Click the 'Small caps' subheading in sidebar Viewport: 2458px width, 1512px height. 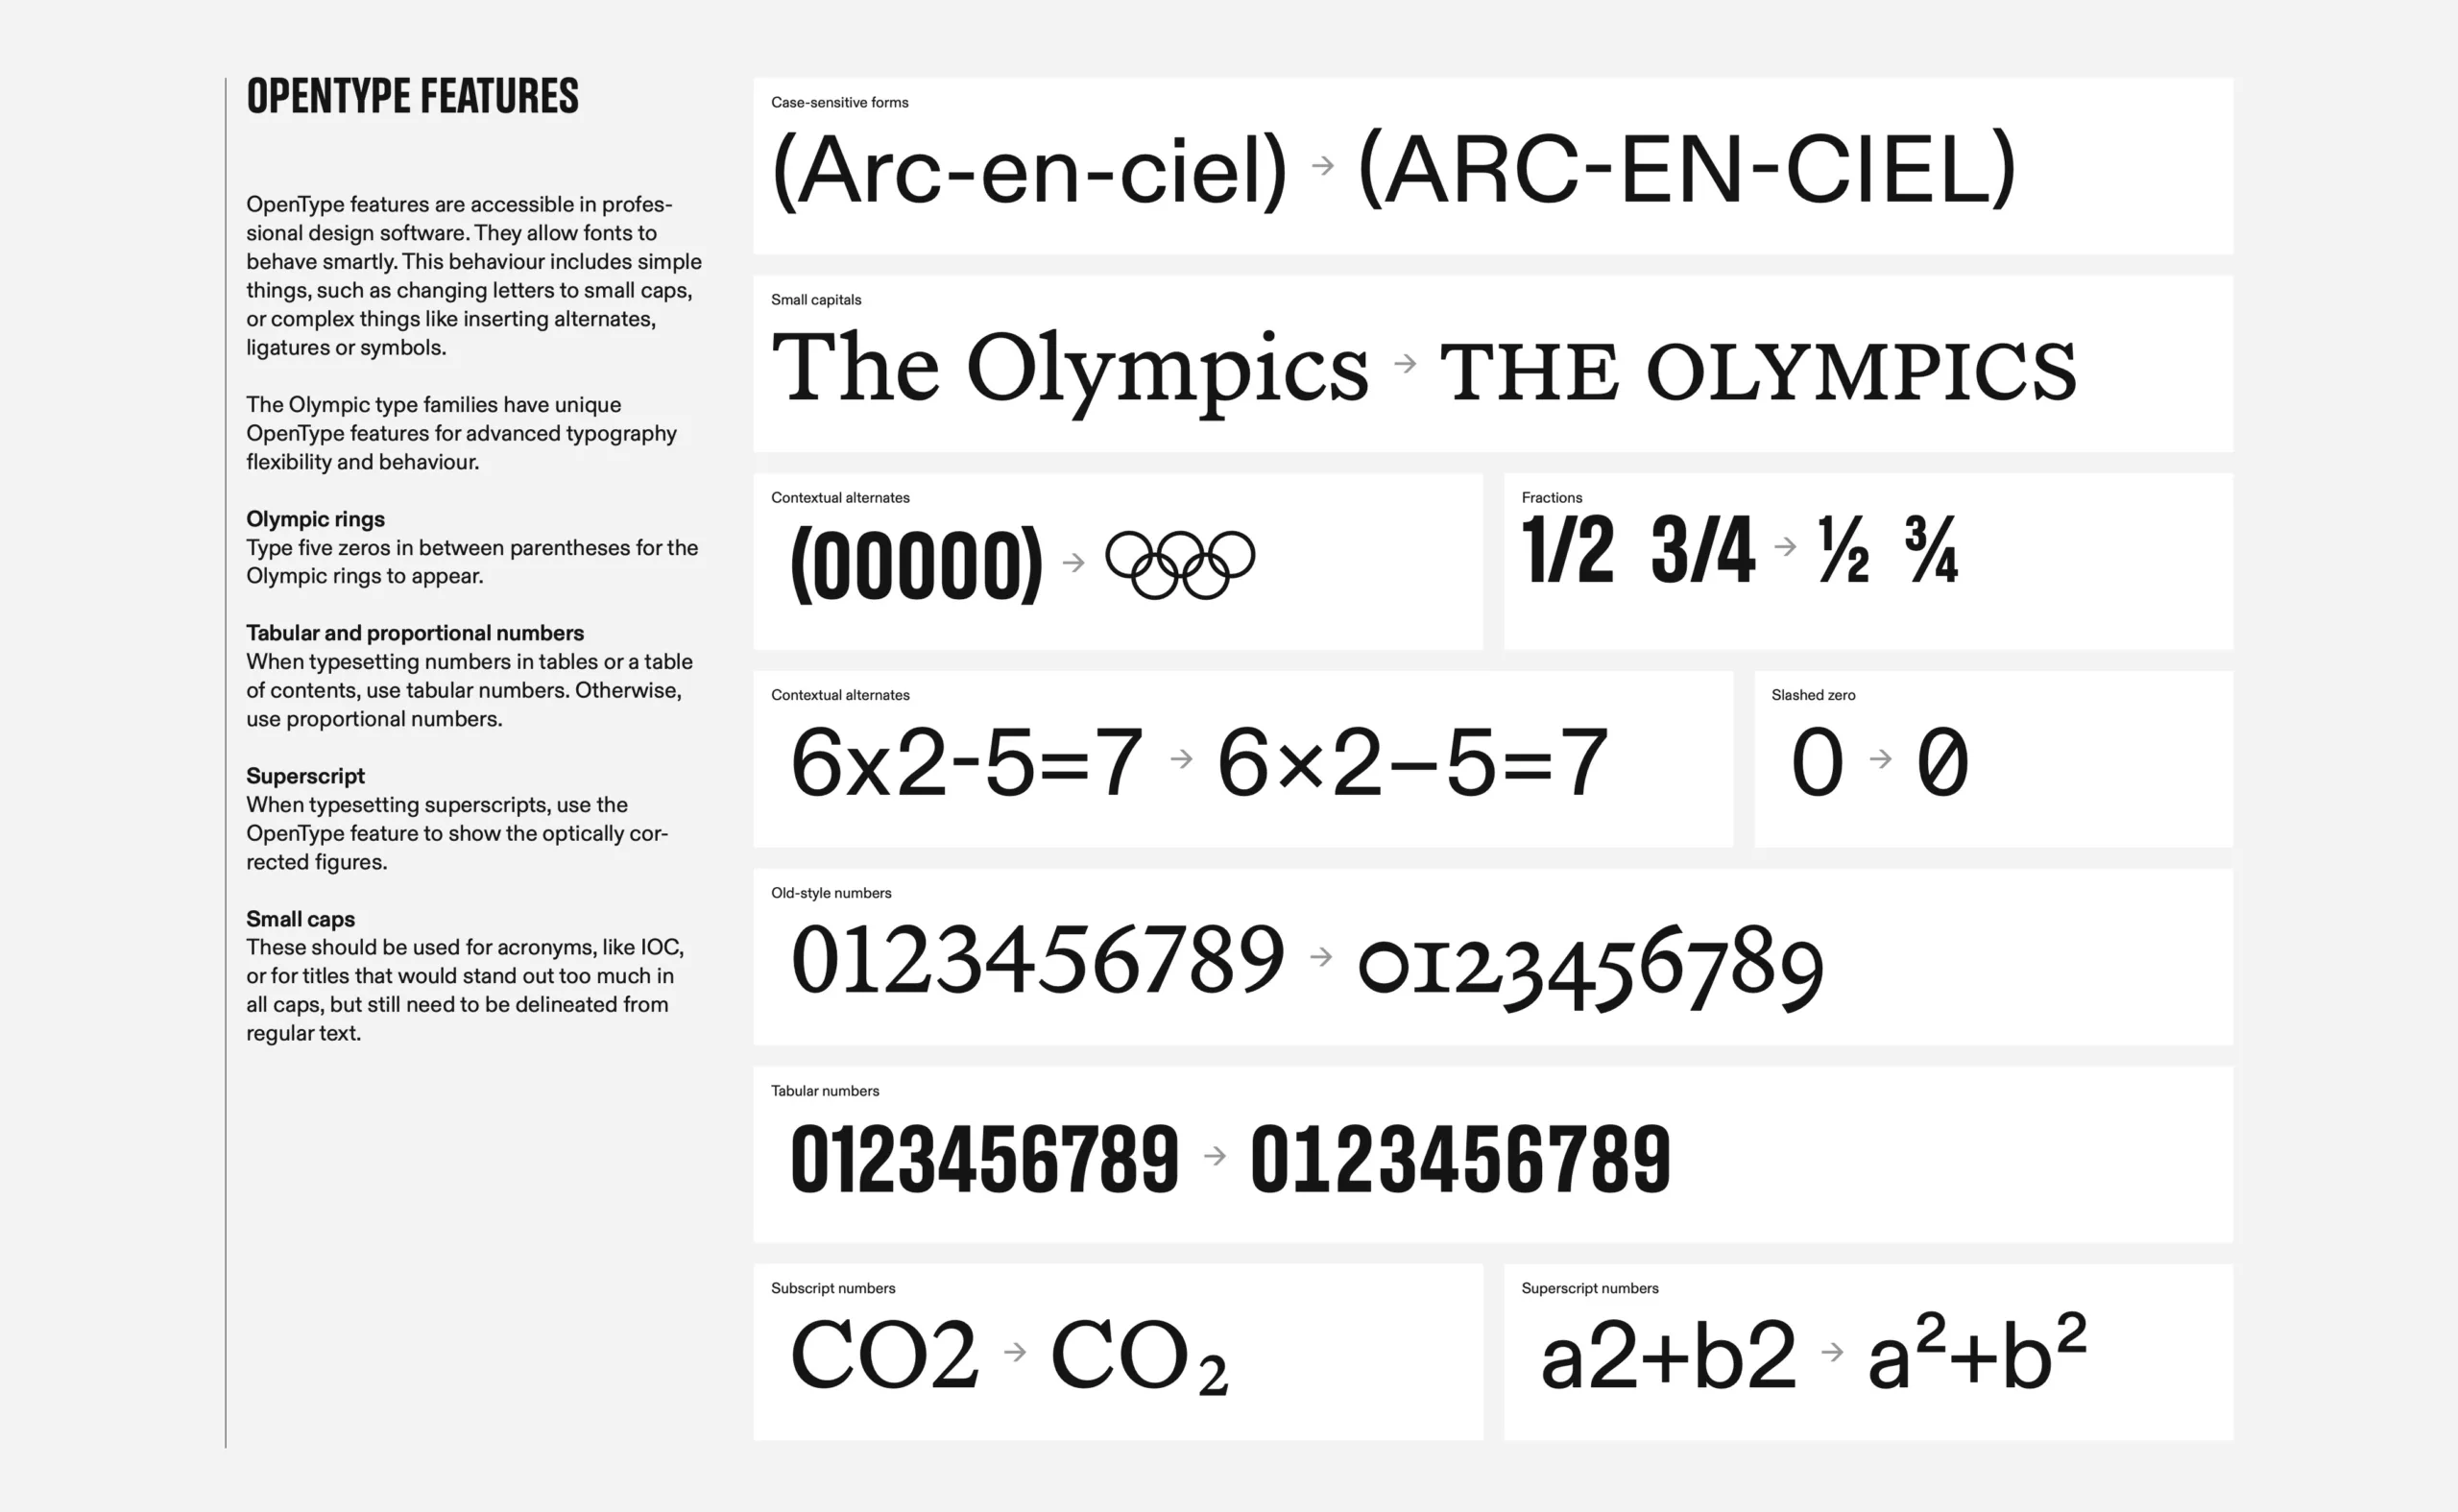coord(300,919)
